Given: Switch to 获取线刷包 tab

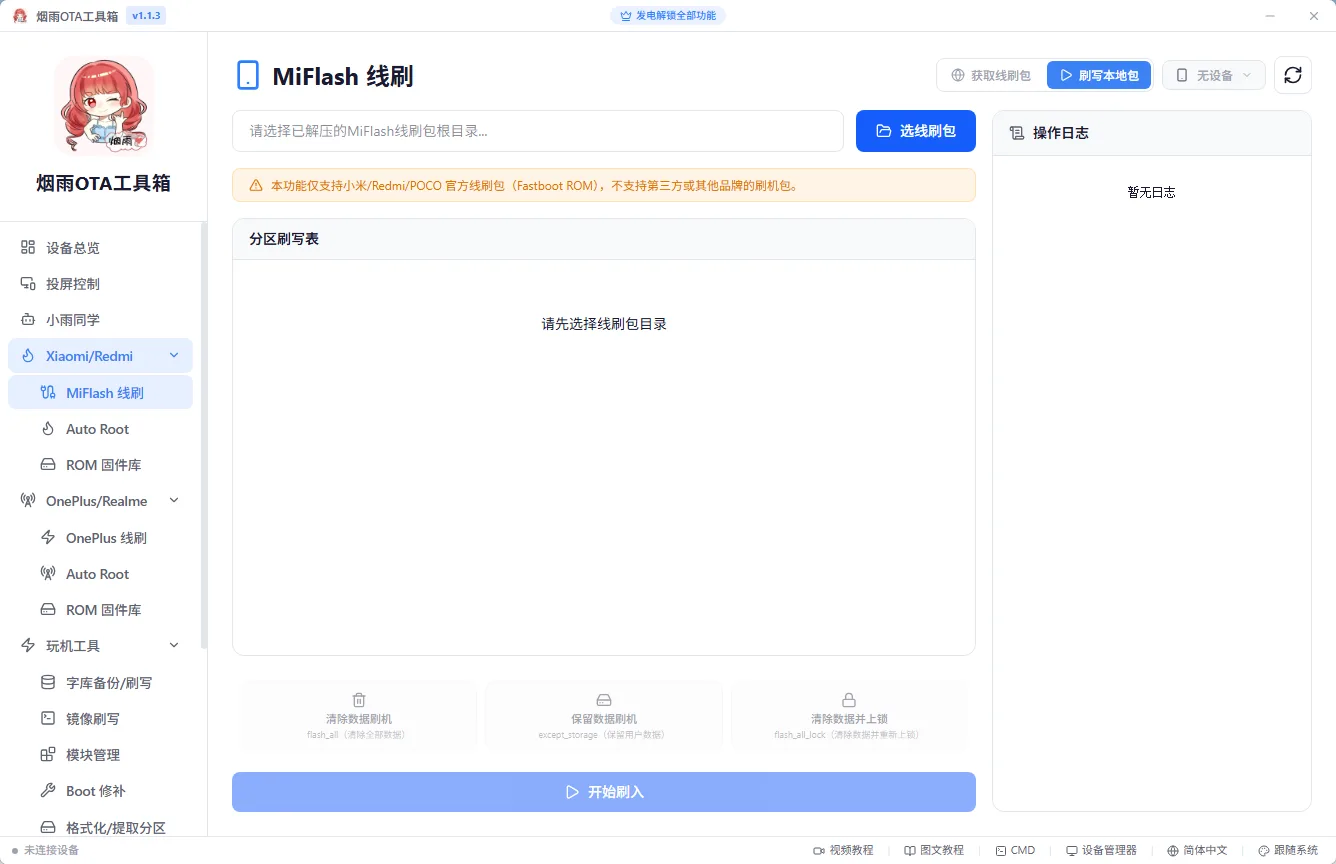Looking at the screenshot, I should [x=991, y=75].
